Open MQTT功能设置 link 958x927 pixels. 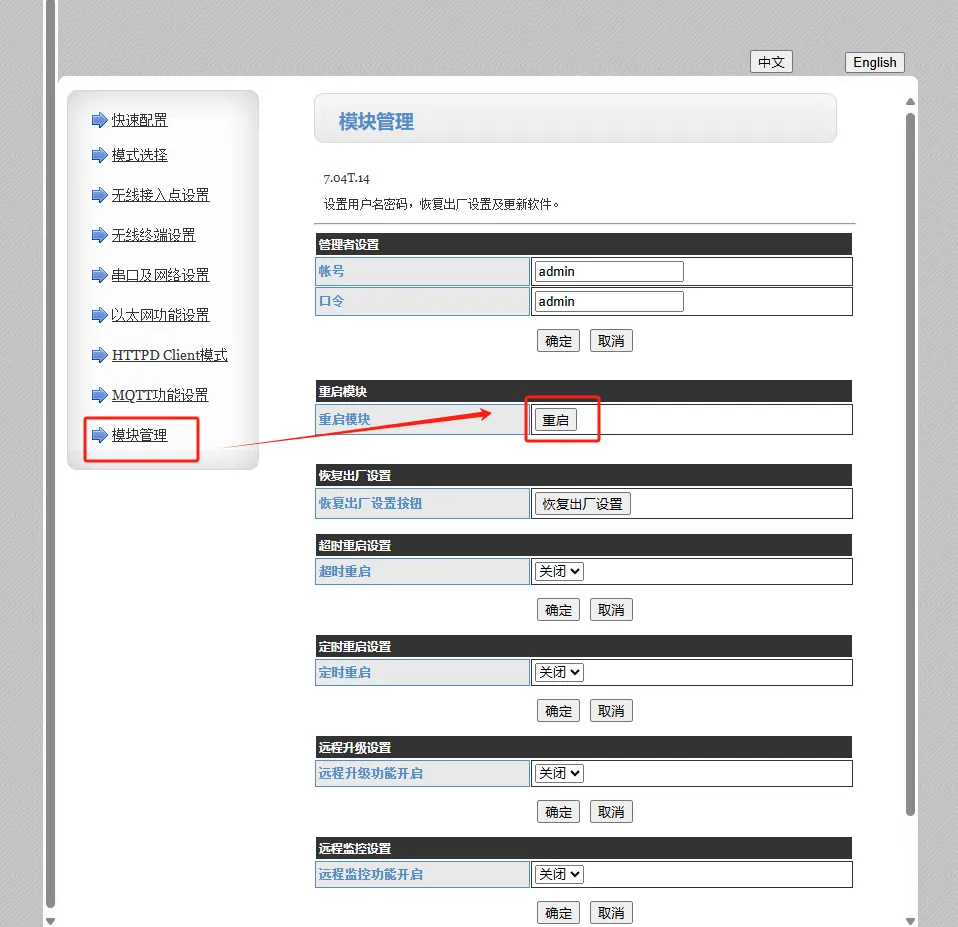[160, 395]
